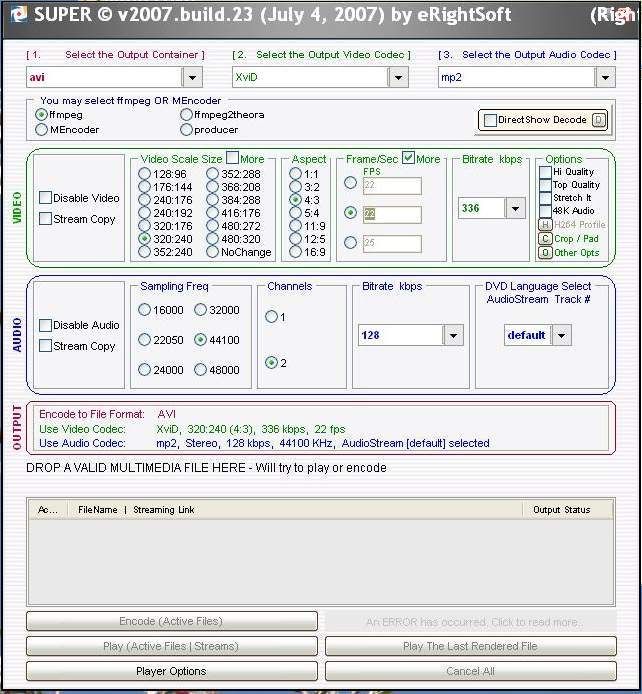This screenshot has width=642, height=694.
Task: Check the Disable Audio checkbox
Action: 45,325
